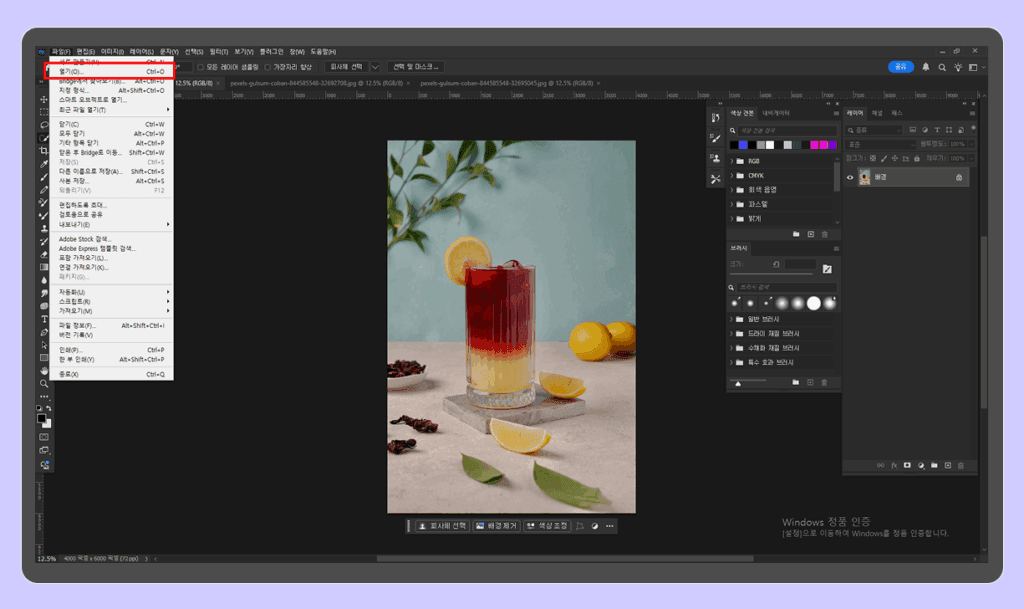Select the Move tool

click(x=44, y=99)
